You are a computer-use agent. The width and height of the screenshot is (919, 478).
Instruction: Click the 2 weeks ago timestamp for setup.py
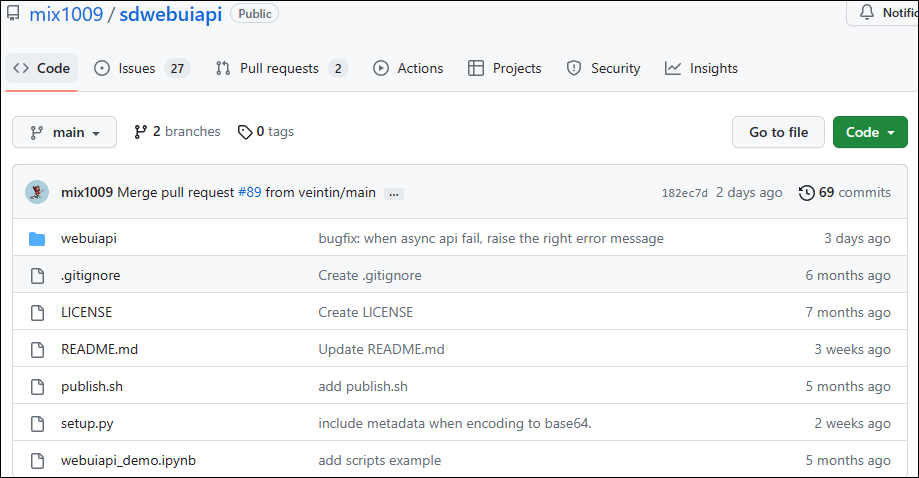(853, 424)
